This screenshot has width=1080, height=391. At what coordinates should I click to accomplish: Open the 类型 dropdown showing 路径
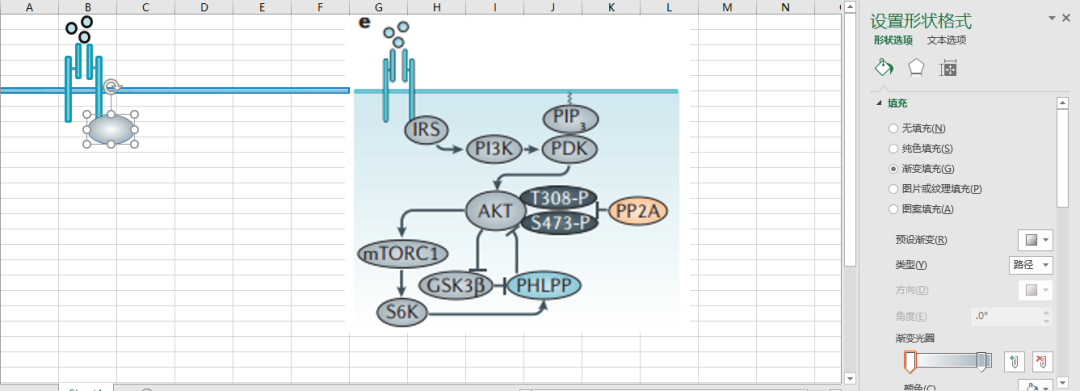[1030, 264]
